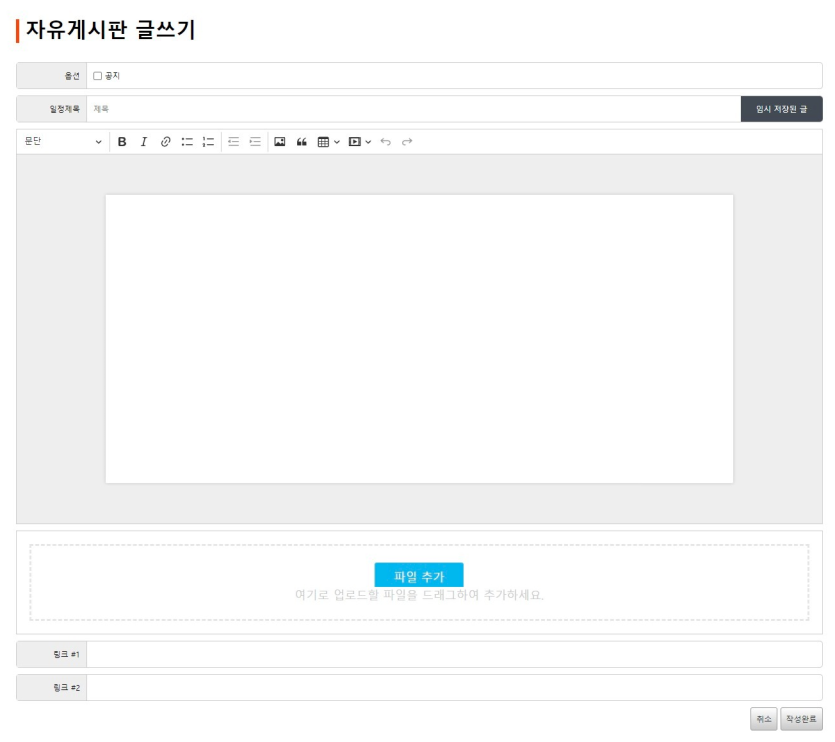Toggle bold text formatting
Image resolution: width=835 pixels, height=742 pixels.
pos(122,142)
